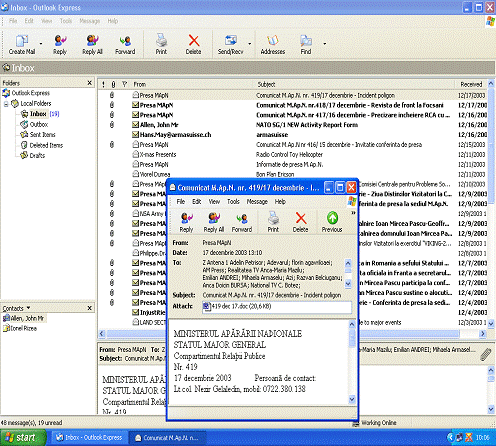Screen dimensions: 496x446
Task: Open File menu in message window
Action: point(181,202)
